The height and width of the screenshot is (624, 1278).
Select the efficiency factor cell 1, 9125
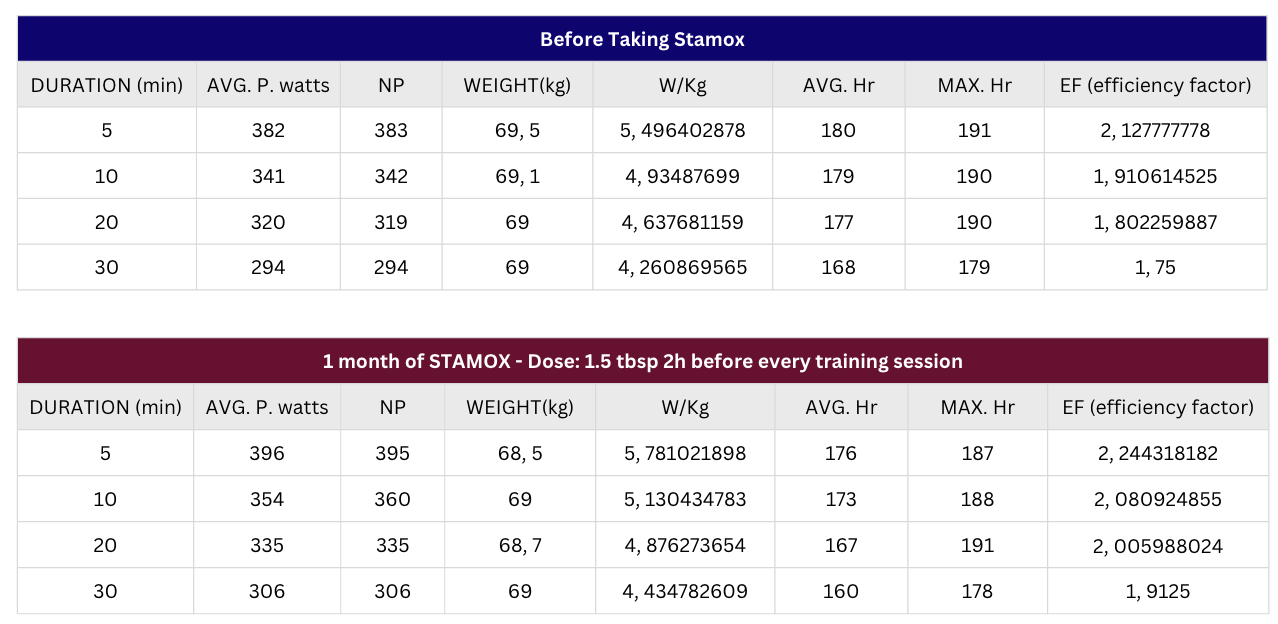coord(1156,591)
